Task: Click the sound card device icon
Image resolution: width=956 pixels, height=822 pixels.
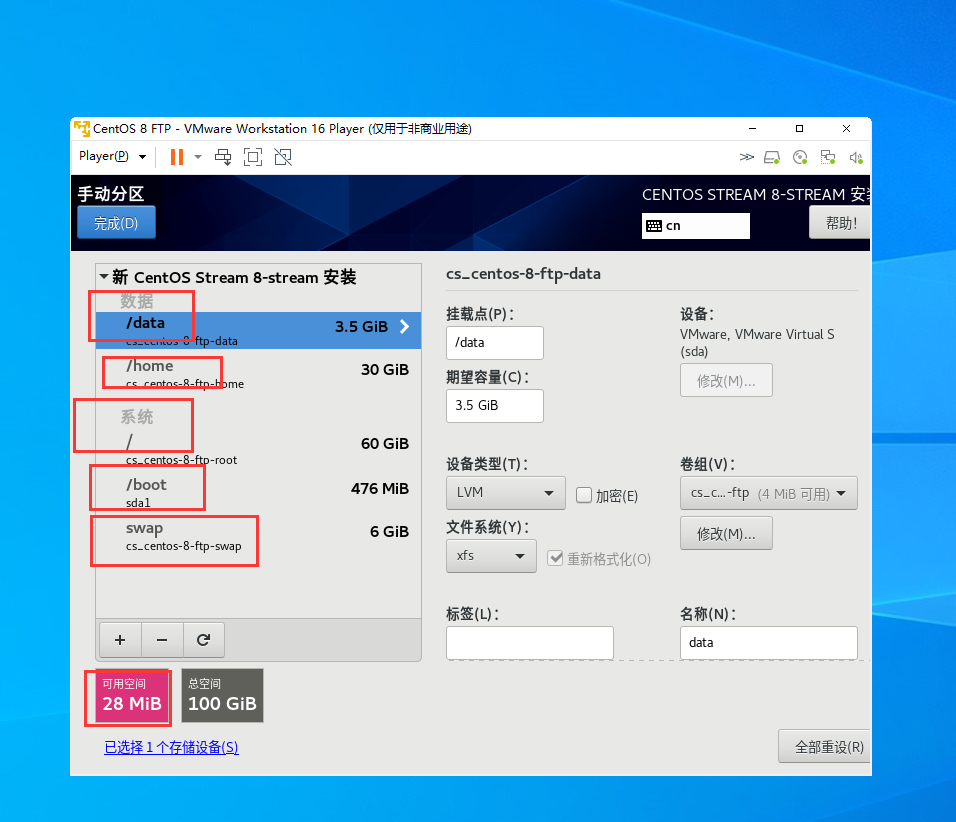Action: click(x=856, y=158)
